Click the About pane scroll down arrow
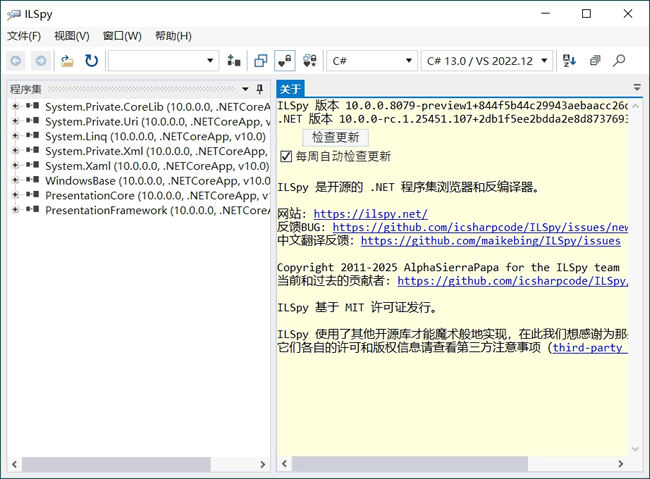Viewport: 650px width, 479px height. [635, 449]
